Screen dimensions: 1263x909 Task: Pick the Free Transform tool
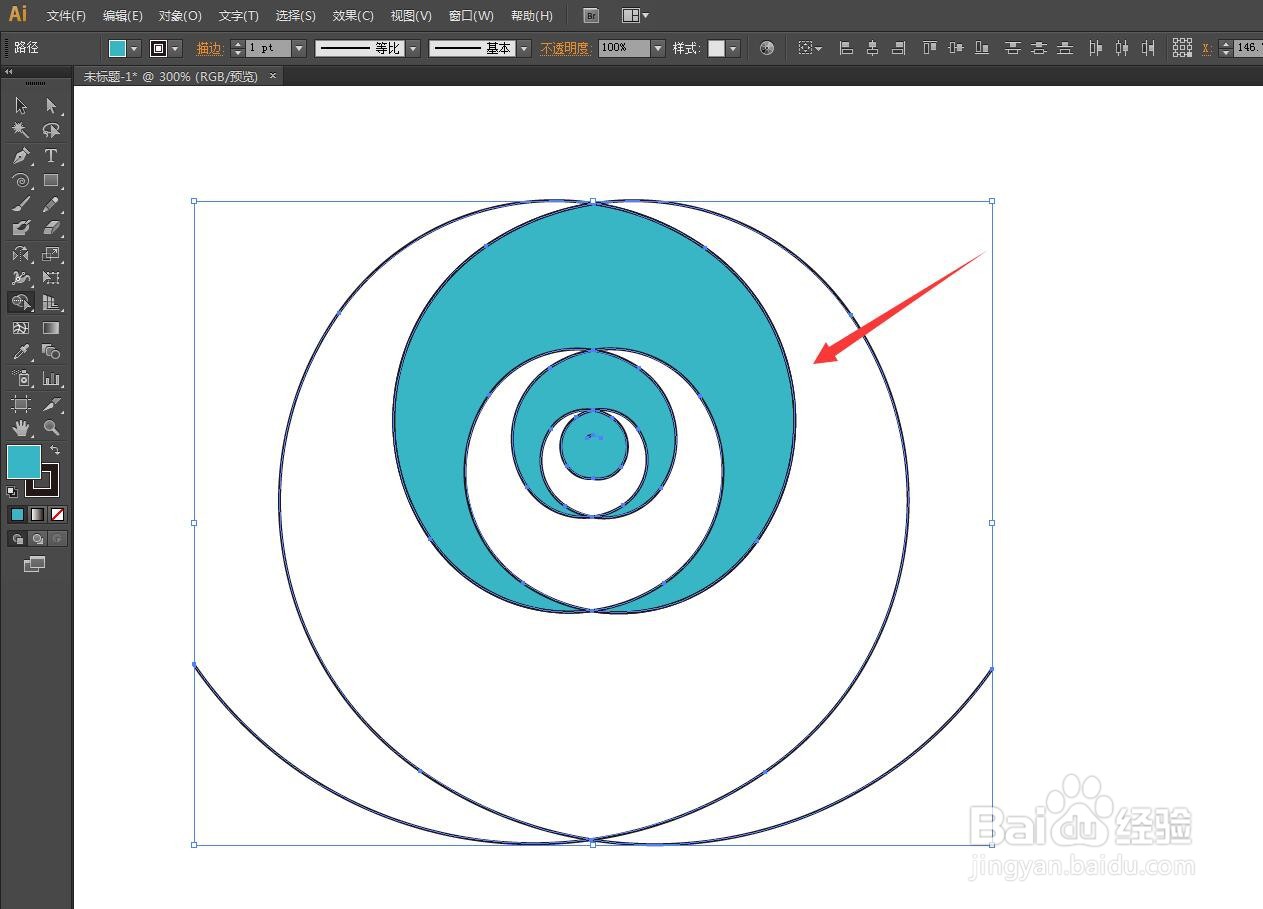(51, 279)
